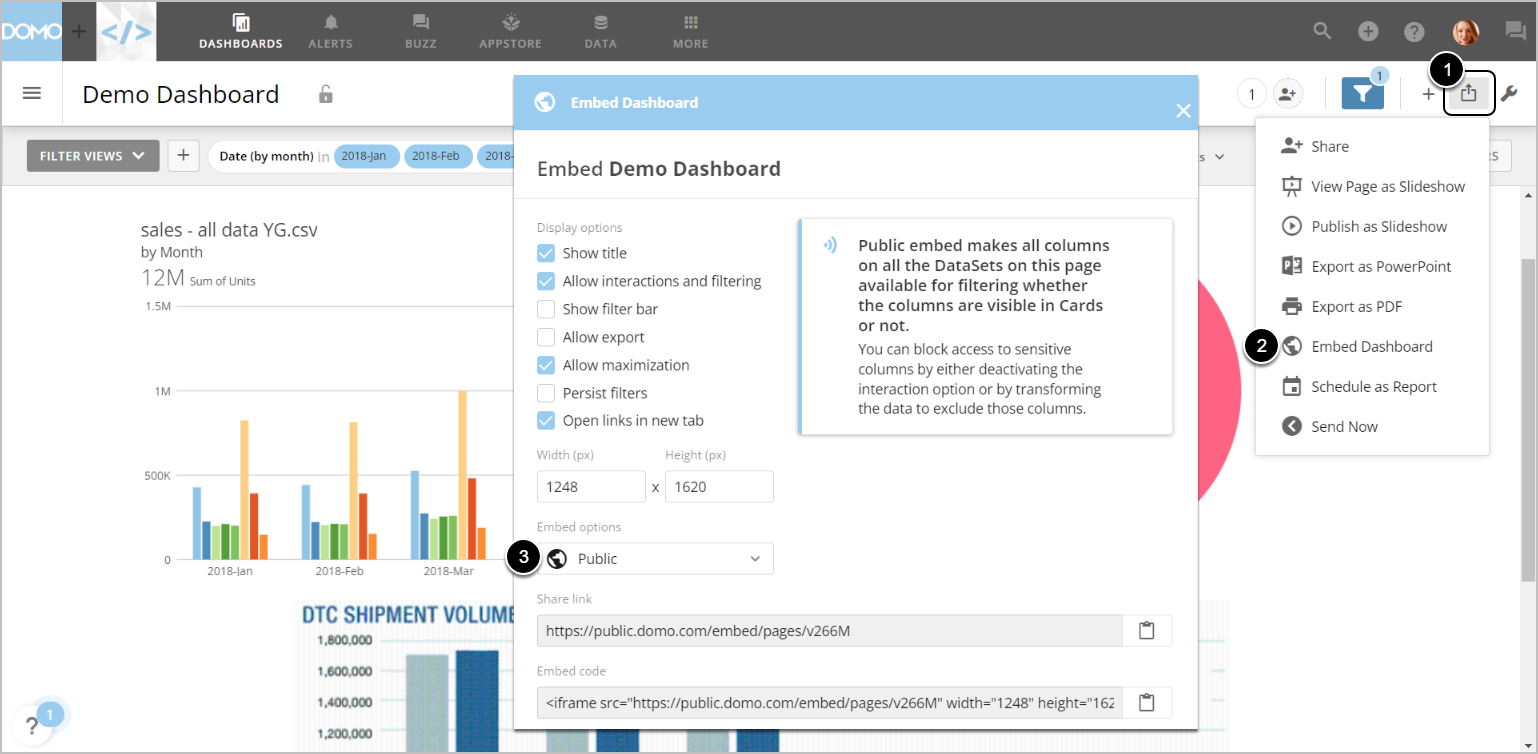Screen dimensions: 1538x754
Task: Open the Dashboards navigation tab
Action: [x=240, y=32]
